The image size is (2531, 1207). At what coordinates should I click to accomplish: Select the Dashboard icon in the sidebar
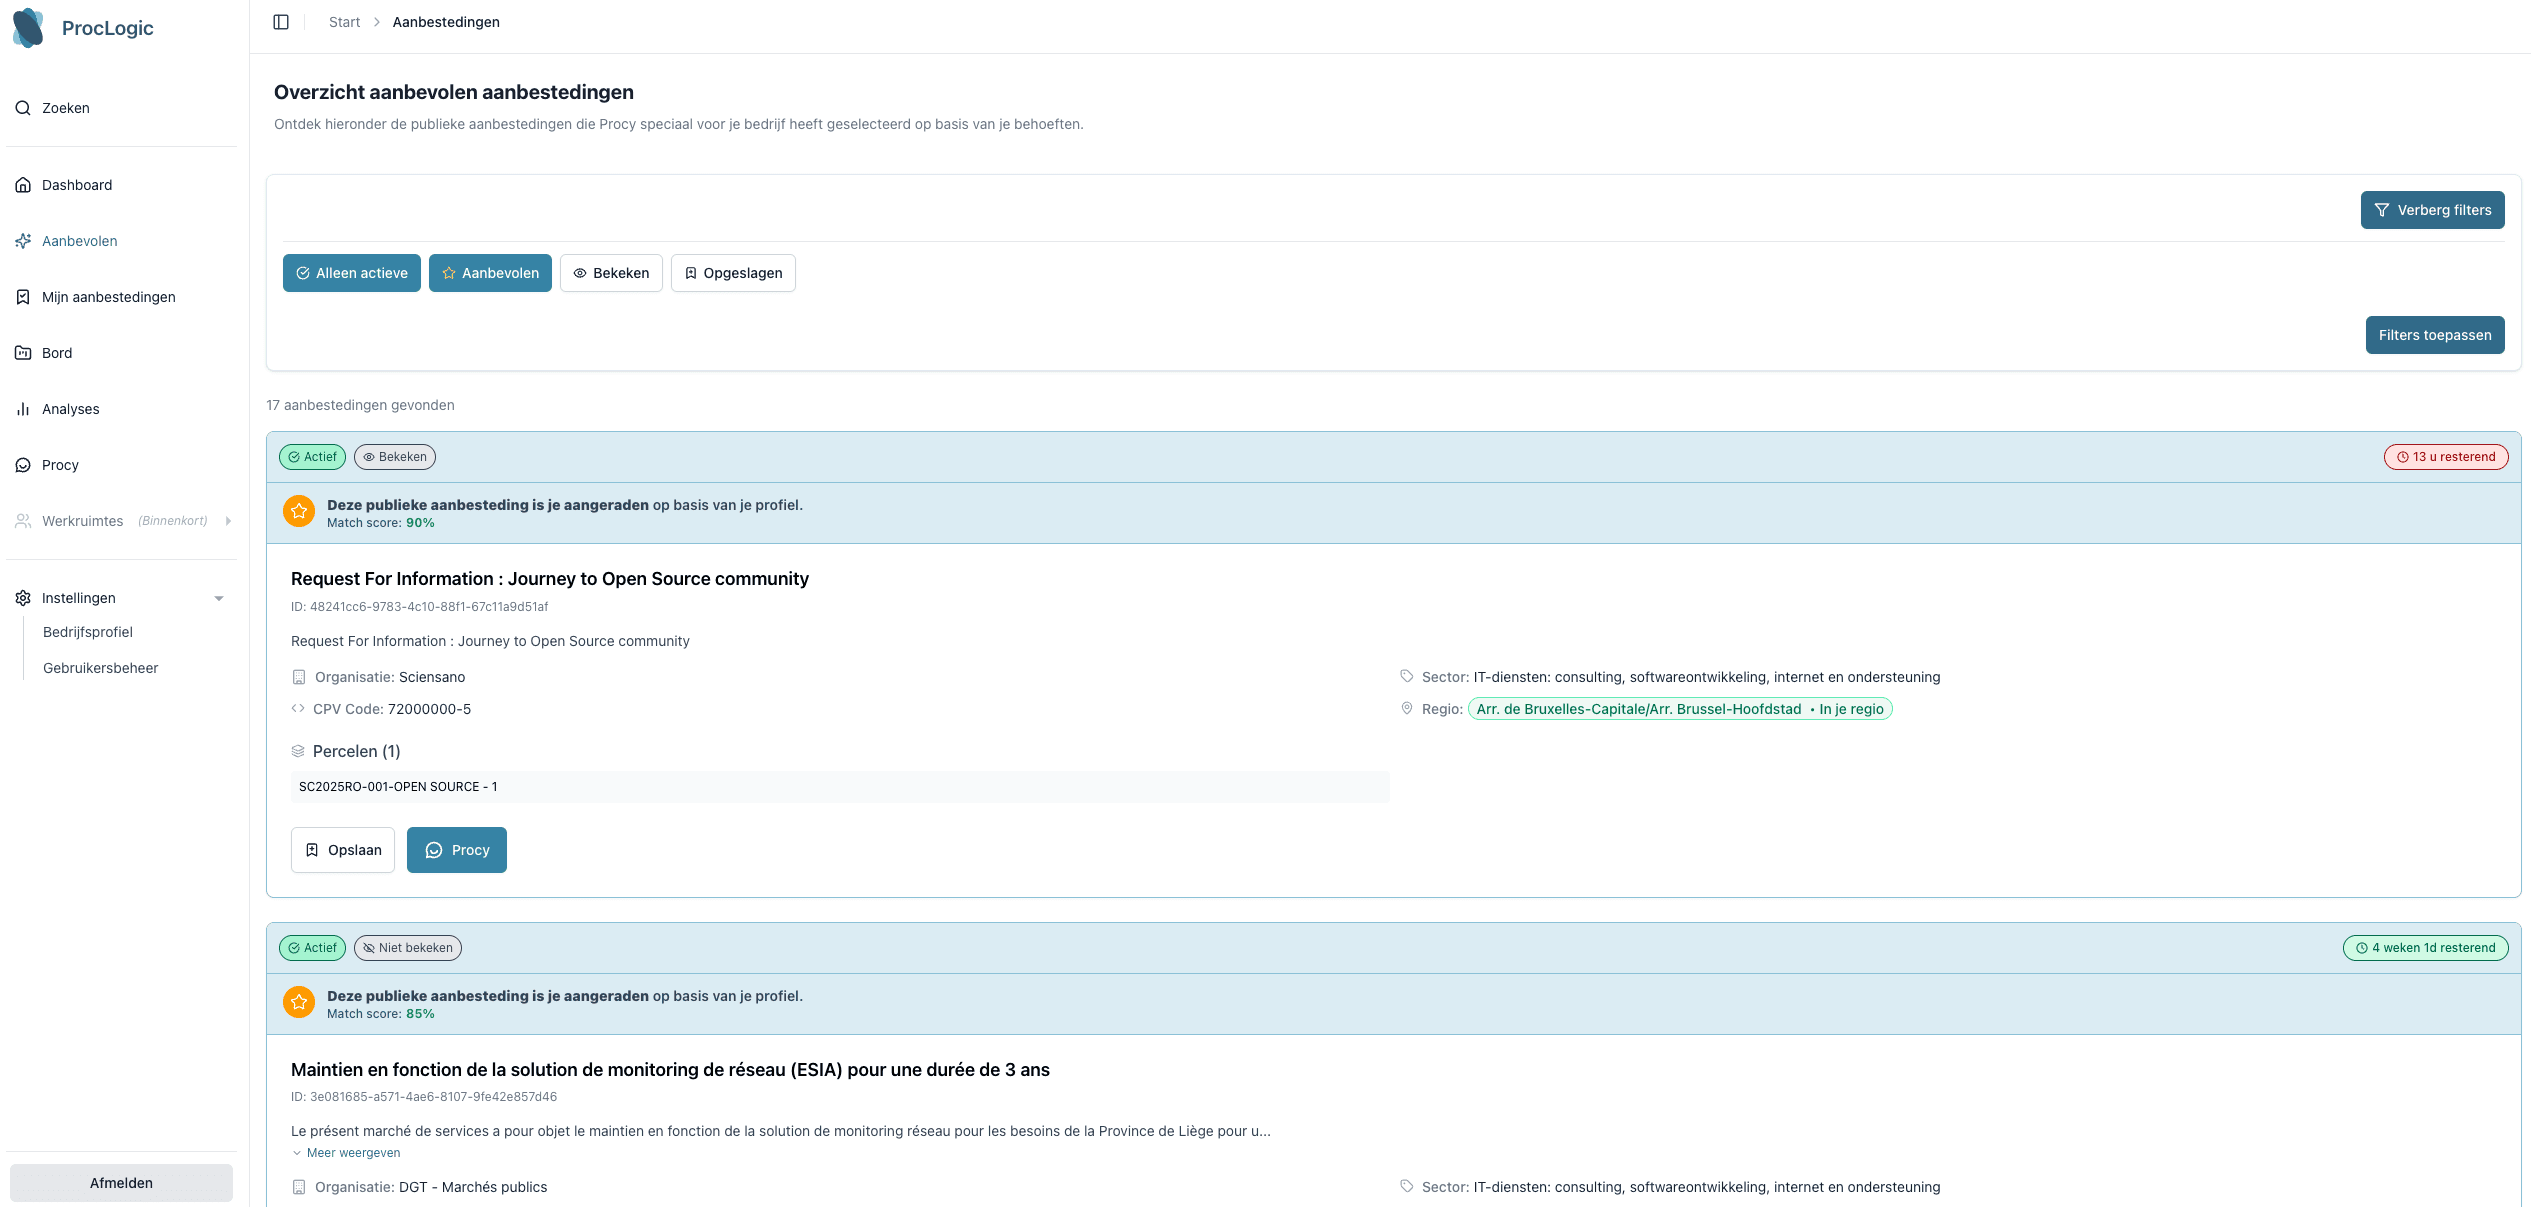point(23,185)
